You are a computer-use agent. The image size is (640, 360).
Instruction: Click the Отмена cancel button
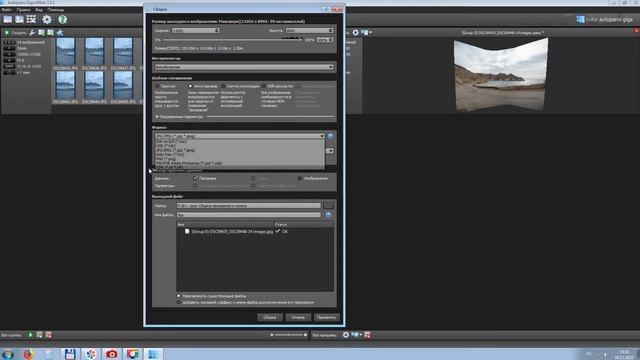coord(298,317)
